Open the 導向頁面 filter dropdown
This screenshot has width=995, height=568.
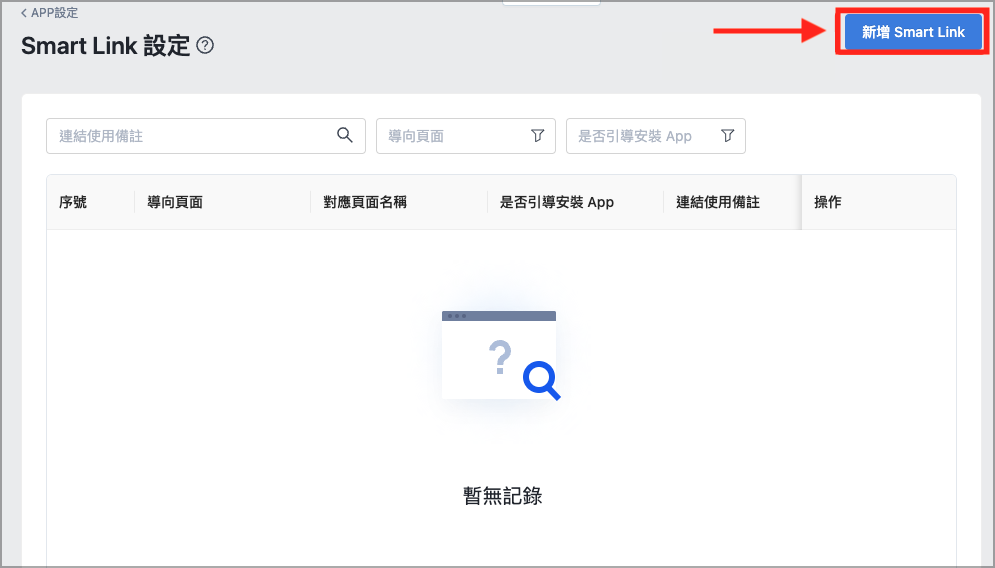click(466, 136)
